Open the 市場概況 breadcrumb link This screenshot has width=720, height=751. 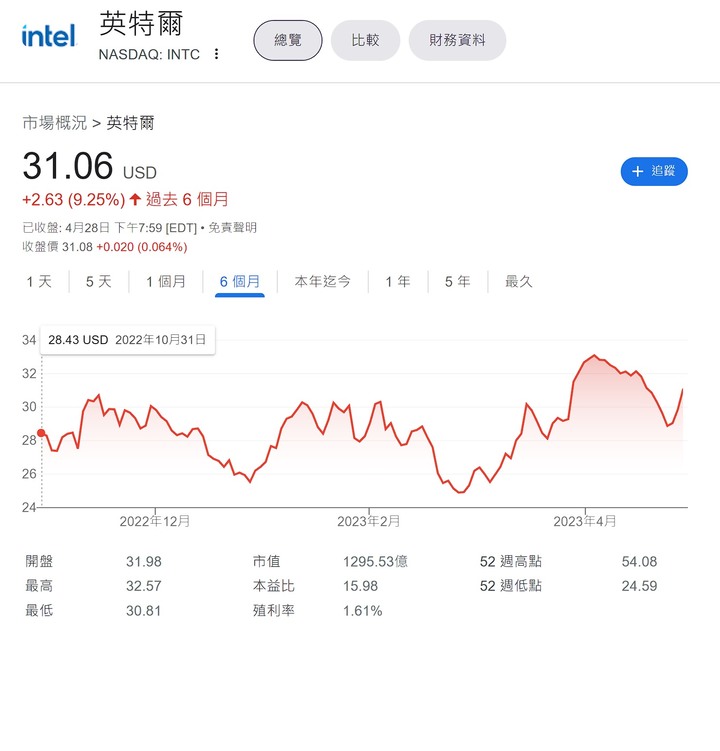coord(55,123)
